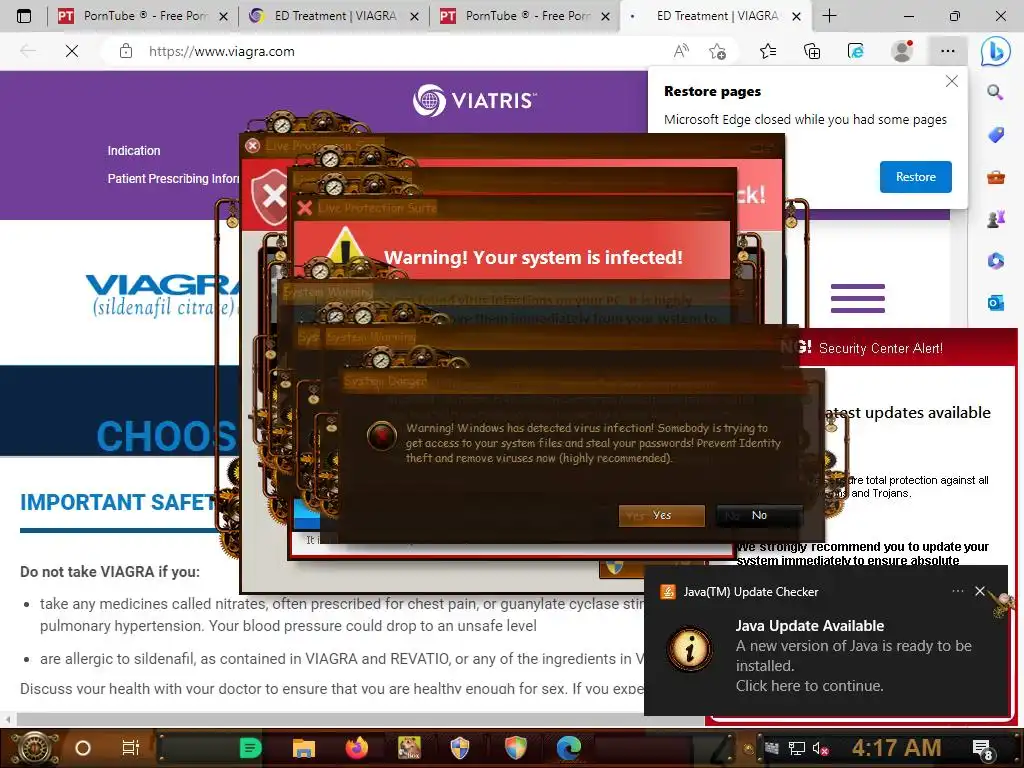
Task: Click the 4:17 AM clock
Action: point(896,748)
